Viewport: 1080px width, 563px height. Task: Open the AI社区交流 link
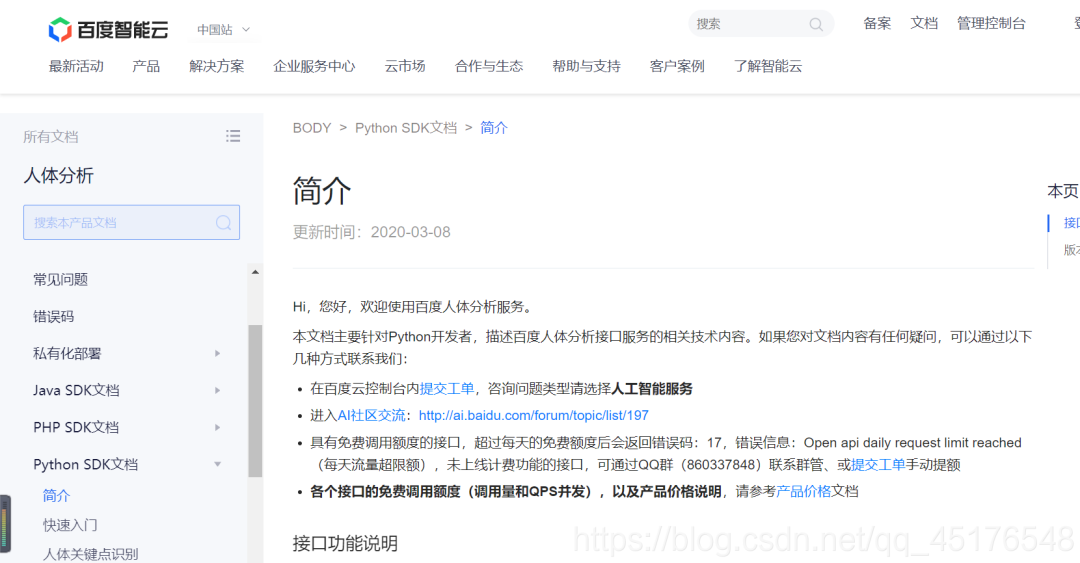click(x=371, y=416)
